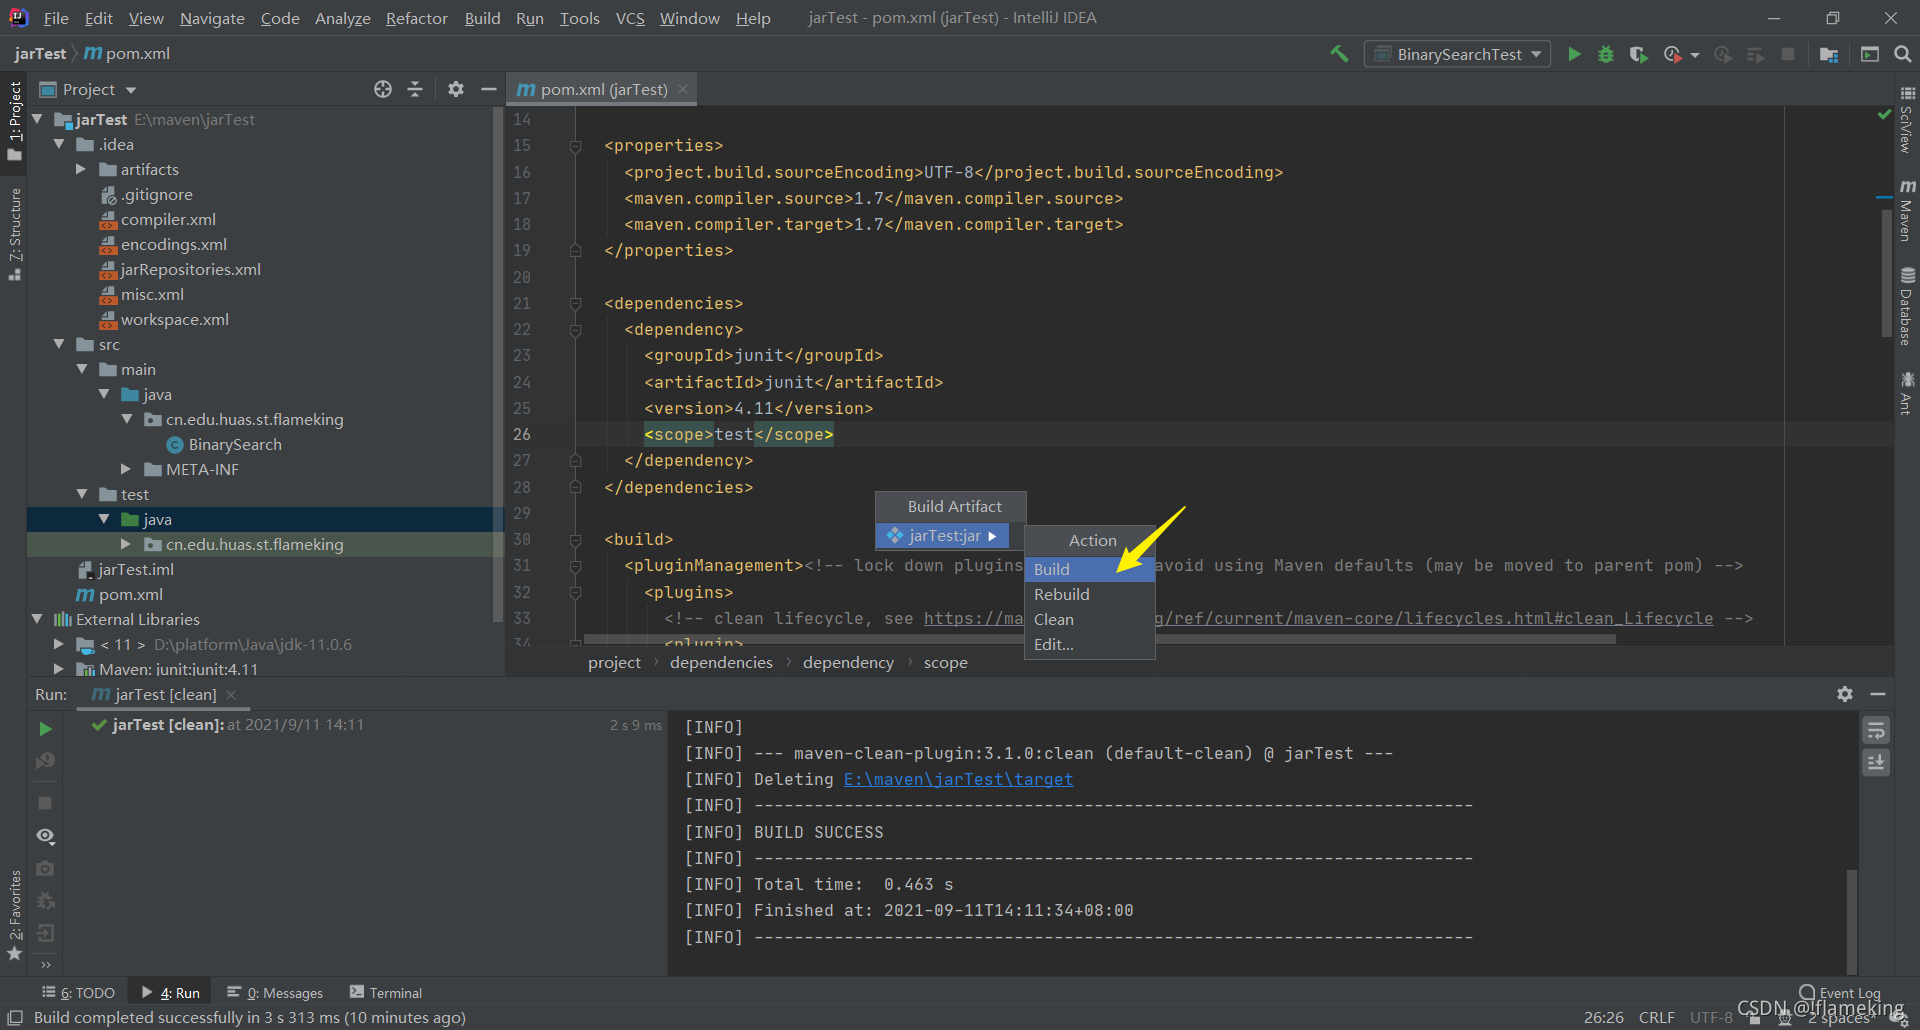Open Project panel settings gear

[456, 89]
